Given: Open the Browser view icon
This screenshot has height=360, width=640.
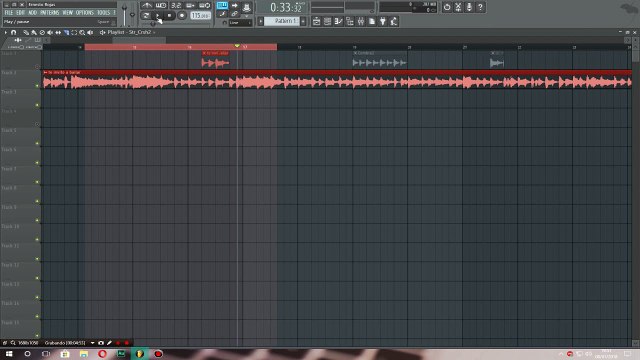Looking at the screenshot, I should pos(350,21).
